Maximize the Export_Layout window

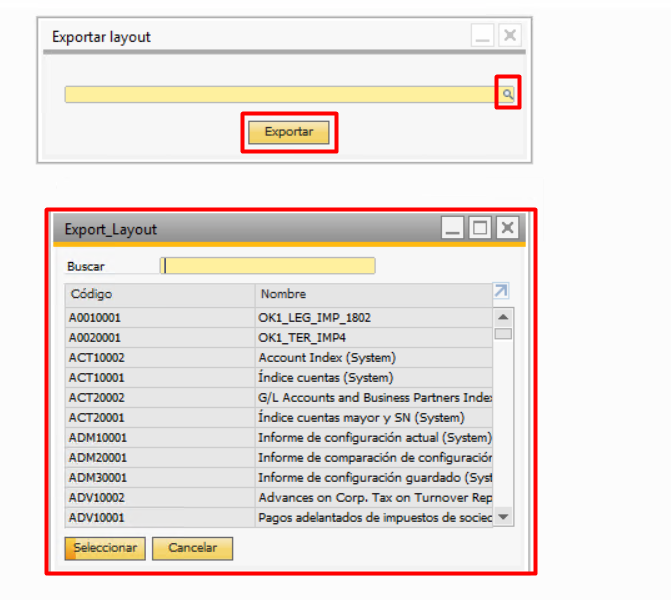point(481,229)
